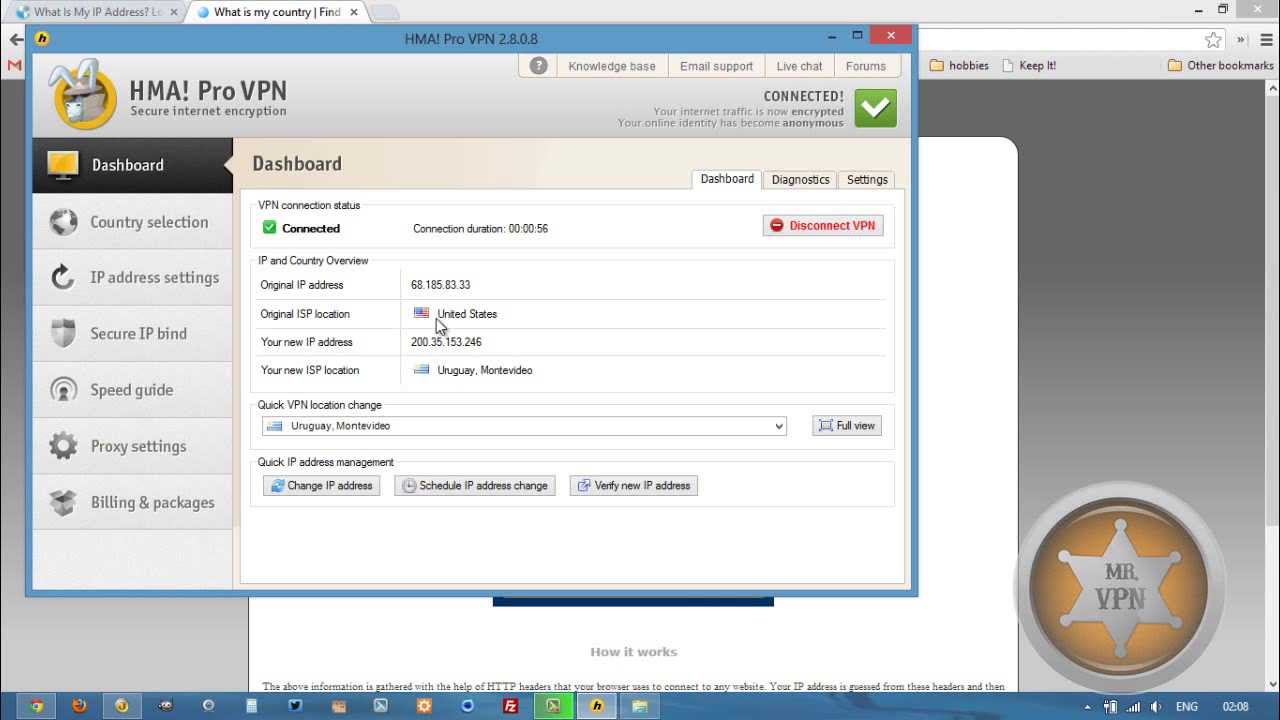Select 'What is my country' Chrome tab

tap(276, 12)
